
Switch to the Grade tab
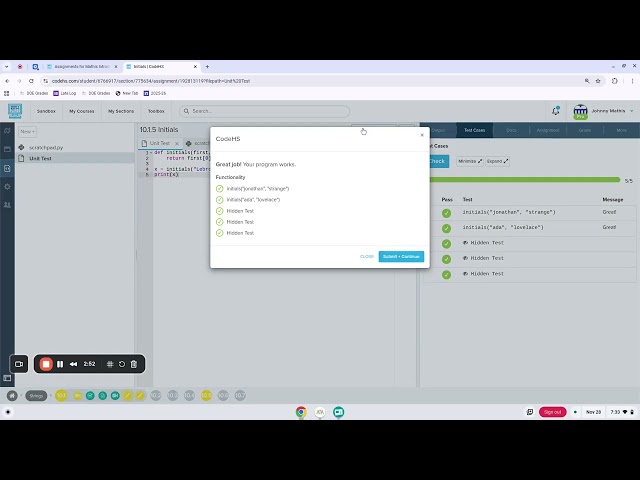[x=584, y=130]
